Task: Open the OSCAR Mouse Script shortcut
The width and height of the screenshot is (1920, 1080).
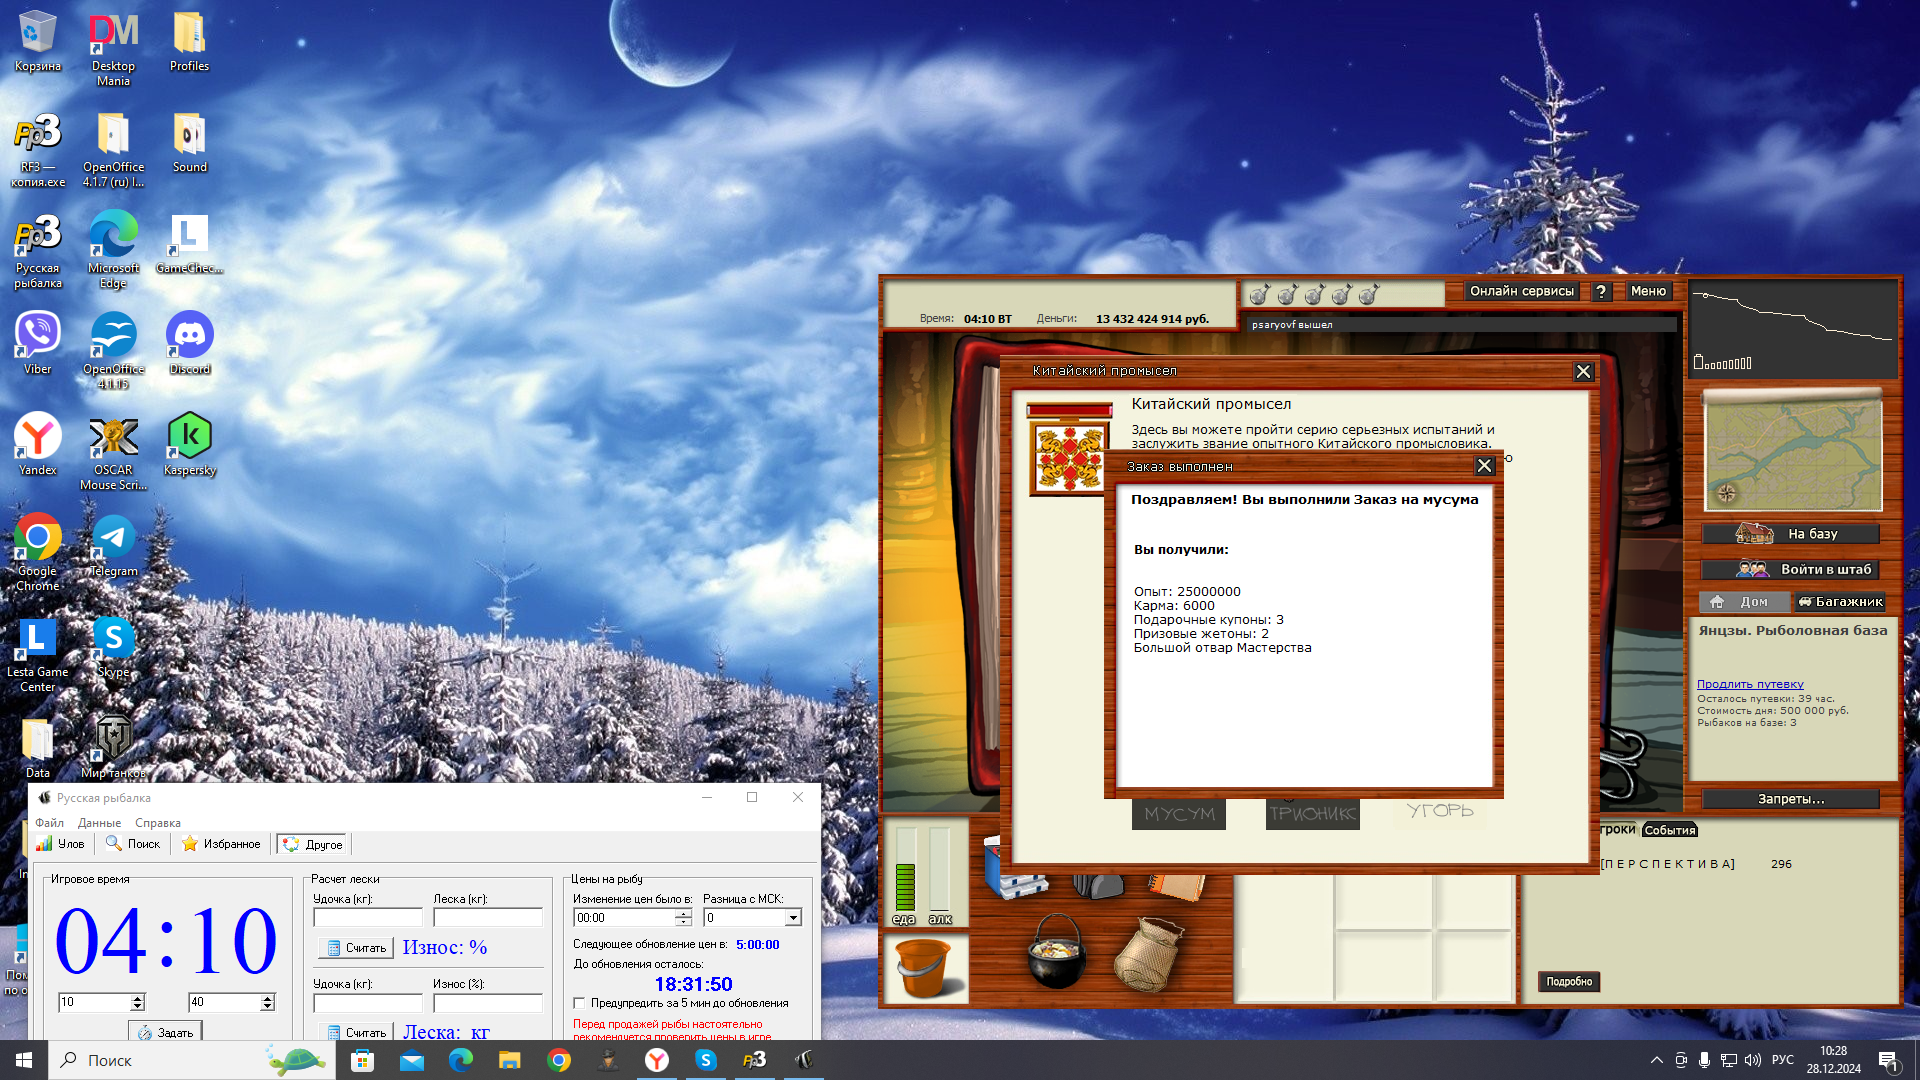Action: tap(114, 454)
